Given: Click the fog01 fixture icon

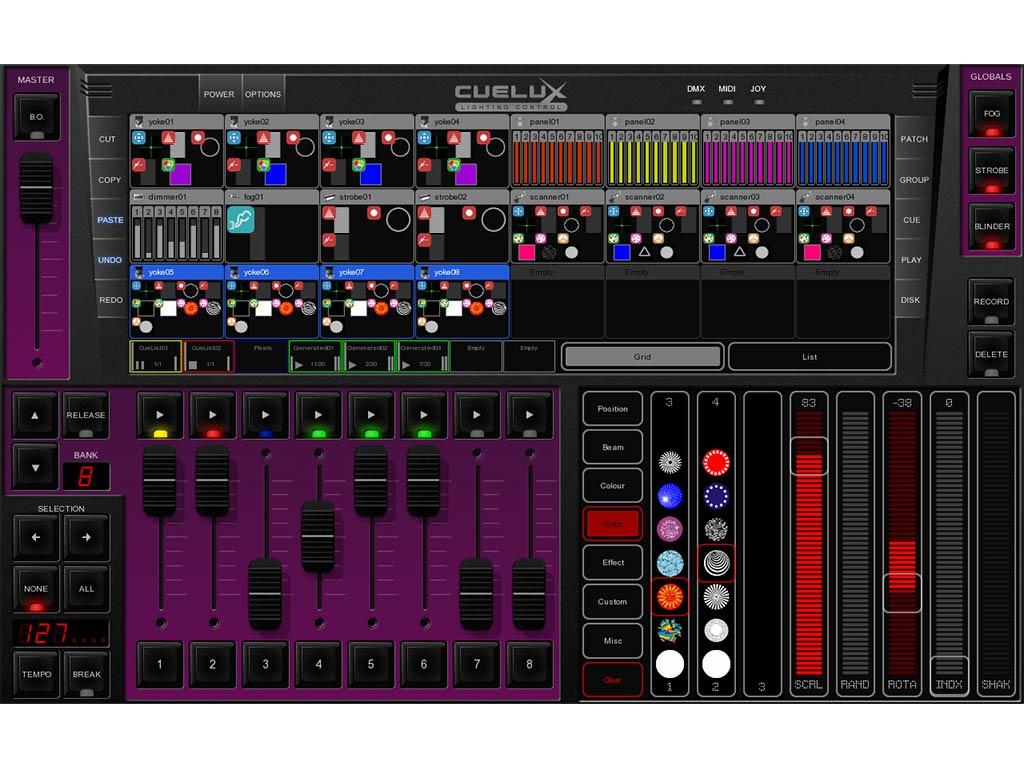Looking at the screenshot, I should pos(241,221).
